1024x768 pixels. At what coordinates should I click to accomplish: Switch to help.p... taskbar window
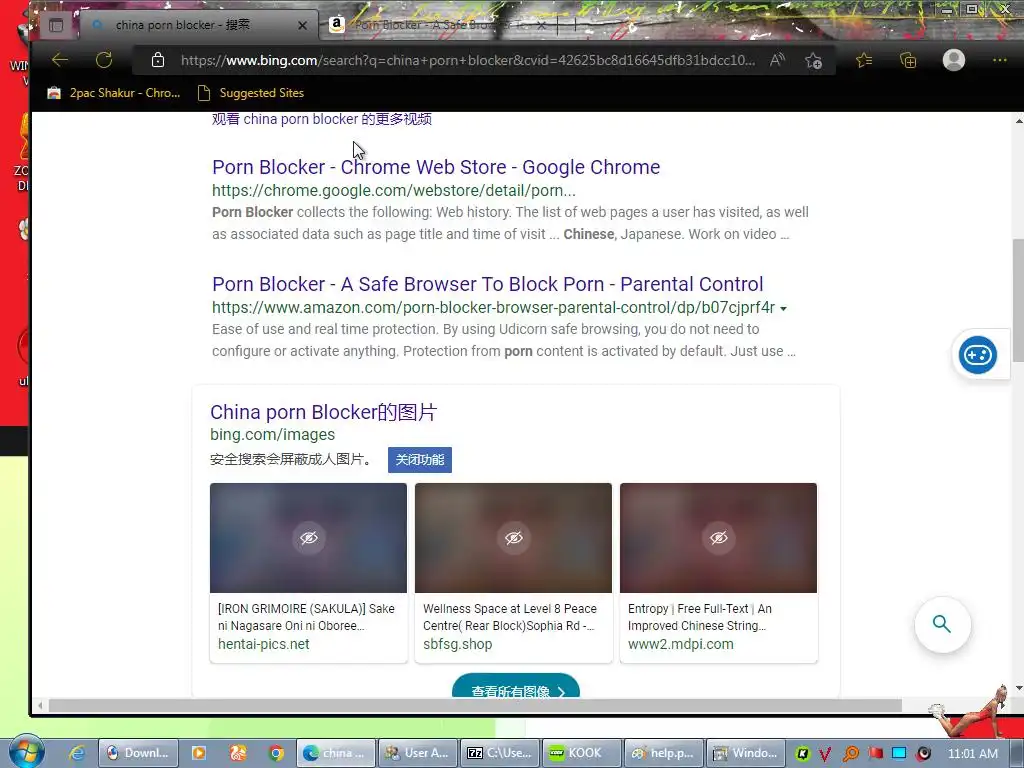664,753
